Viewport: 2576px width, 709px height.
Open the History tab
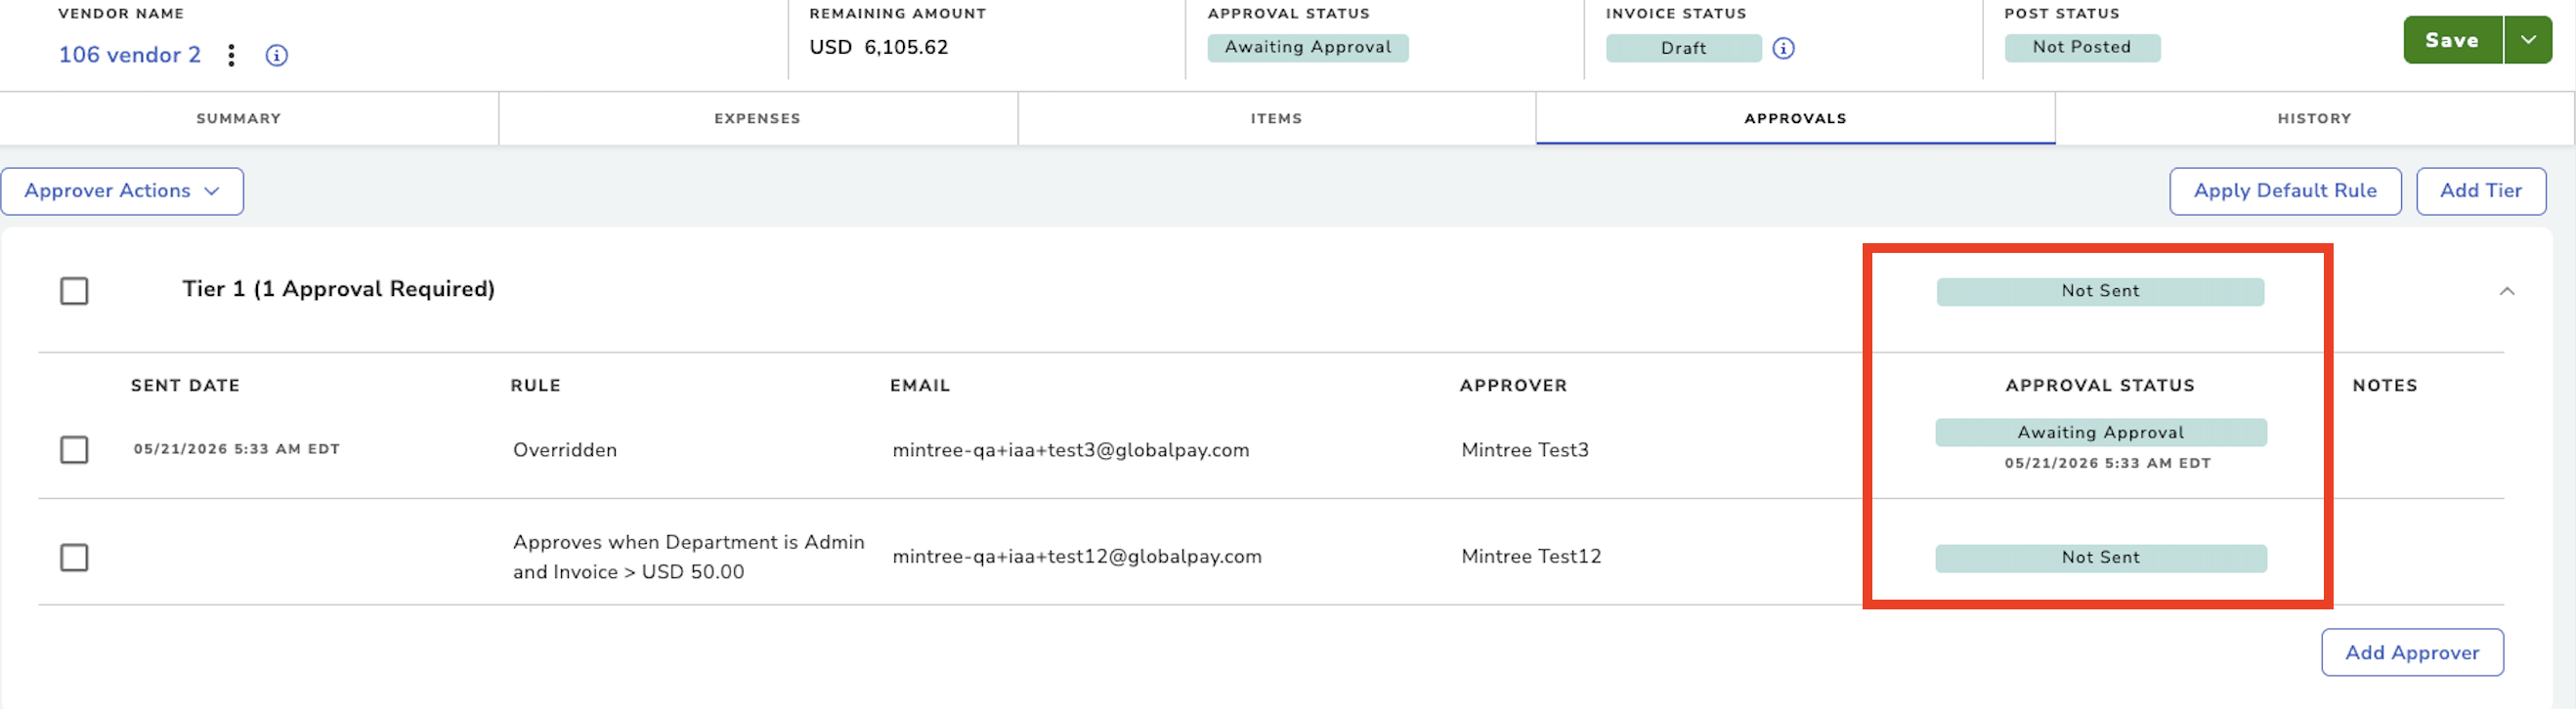pyautogui.click(x=2315, y=118)
